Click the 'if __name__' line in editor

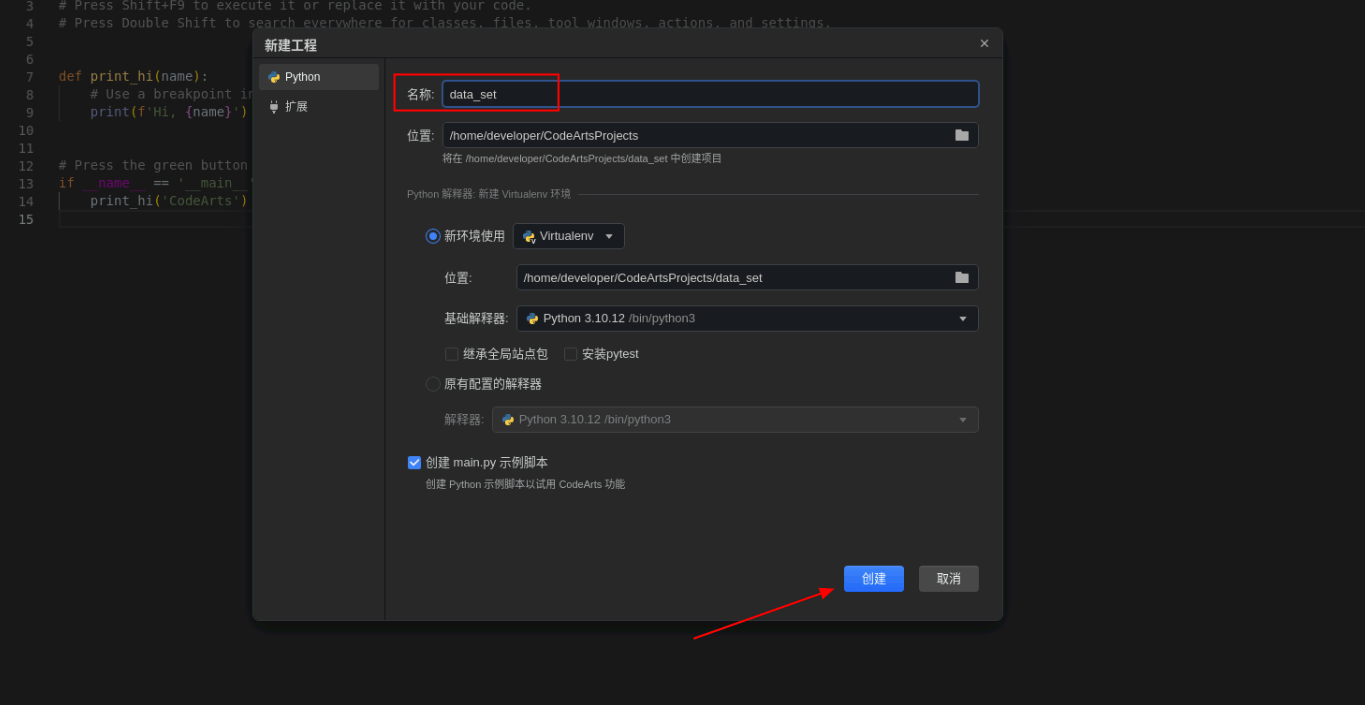pos(155,183)
